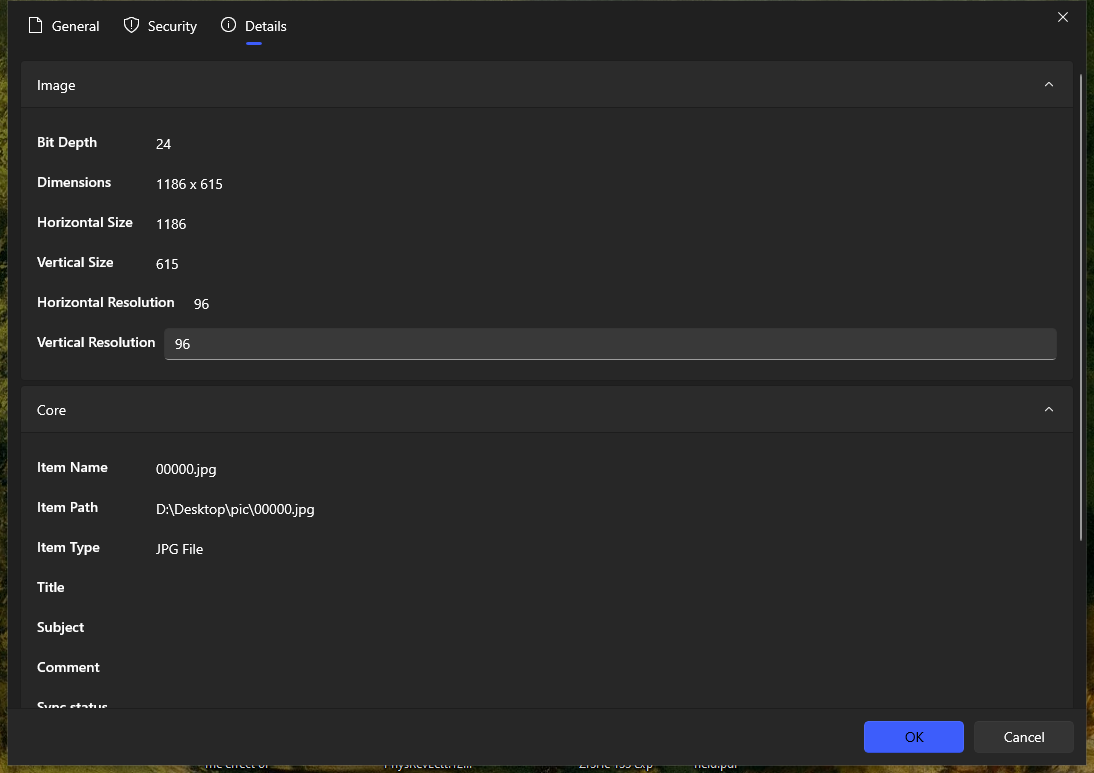Select the Horizontal Size value 1186
The height and width of the screenshot is (773, 1094).
171,224
